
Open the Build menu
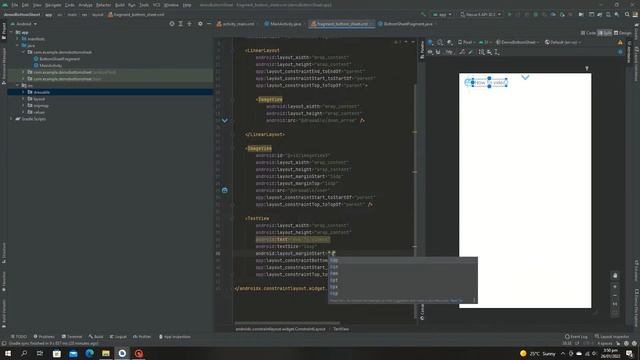pyautogui.click(x=120, y=5)
